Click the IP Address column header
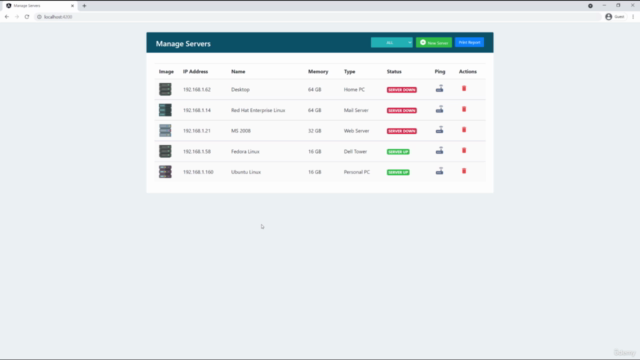640x360 pixels. (195, 71)
